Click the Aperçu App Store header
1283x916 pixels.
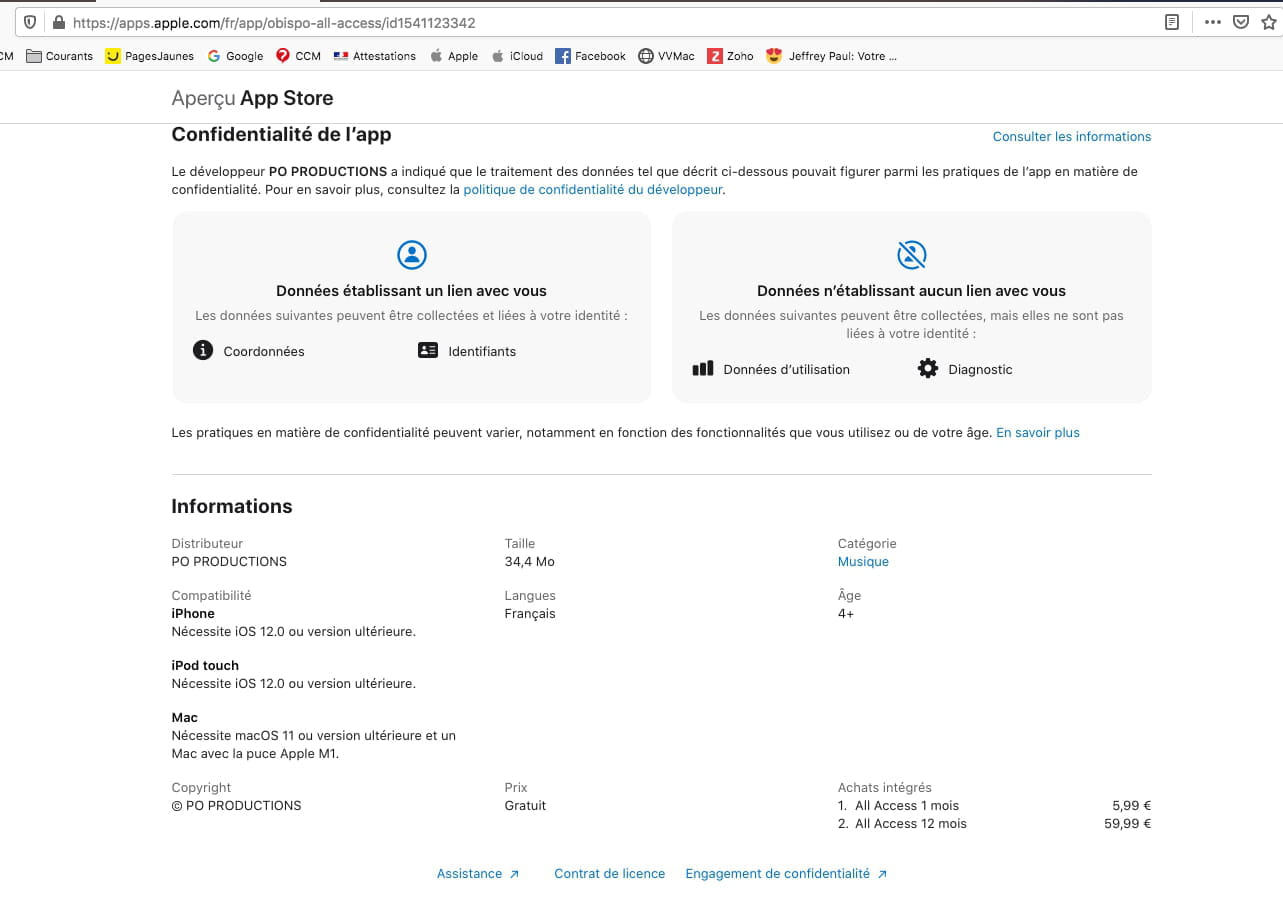252,98
